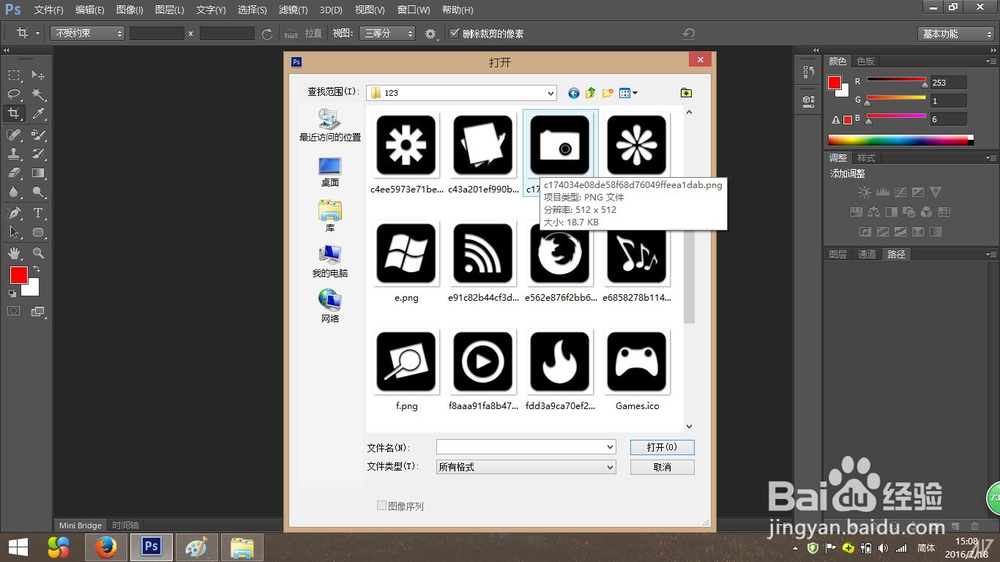Viewport: 1000px width, 562px height.
Task: Go back with the dialog's back arrow
Action: click(x=574, y=93)
